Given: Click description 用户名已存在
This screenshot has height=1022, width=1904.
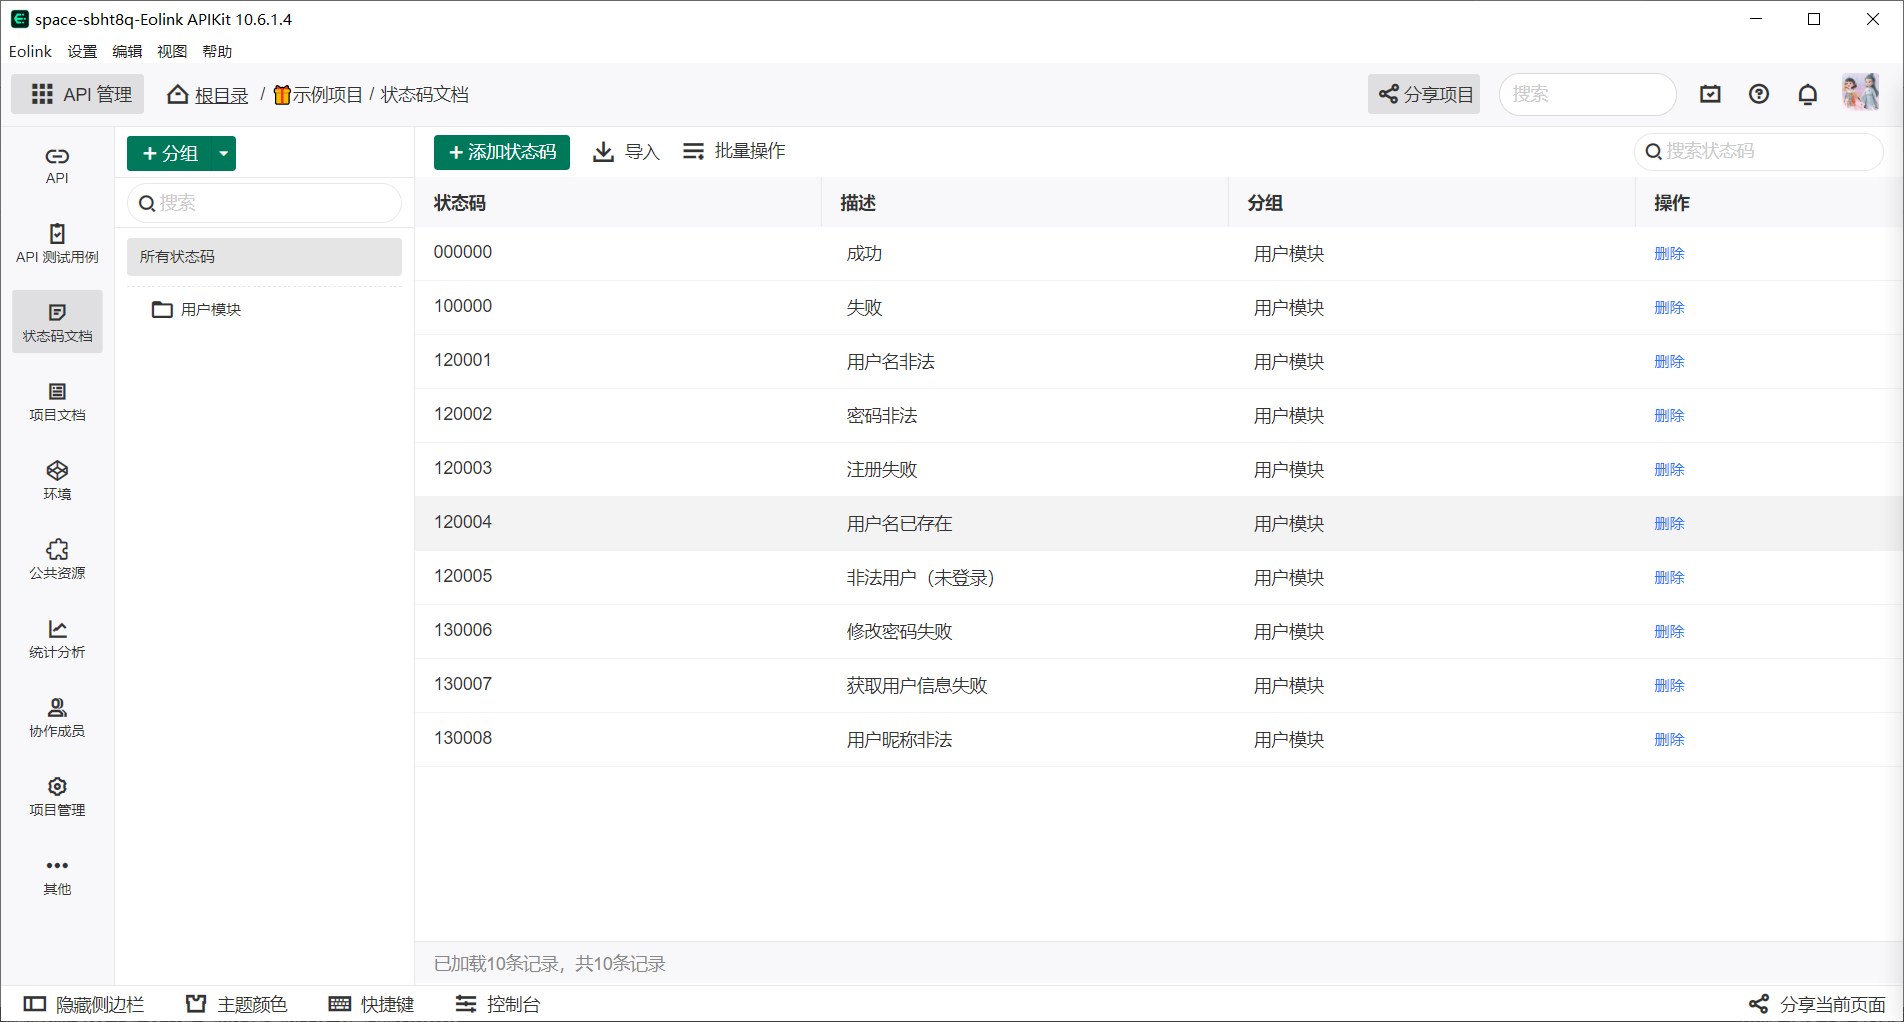Looking at the screenshot, I should 899,524.
